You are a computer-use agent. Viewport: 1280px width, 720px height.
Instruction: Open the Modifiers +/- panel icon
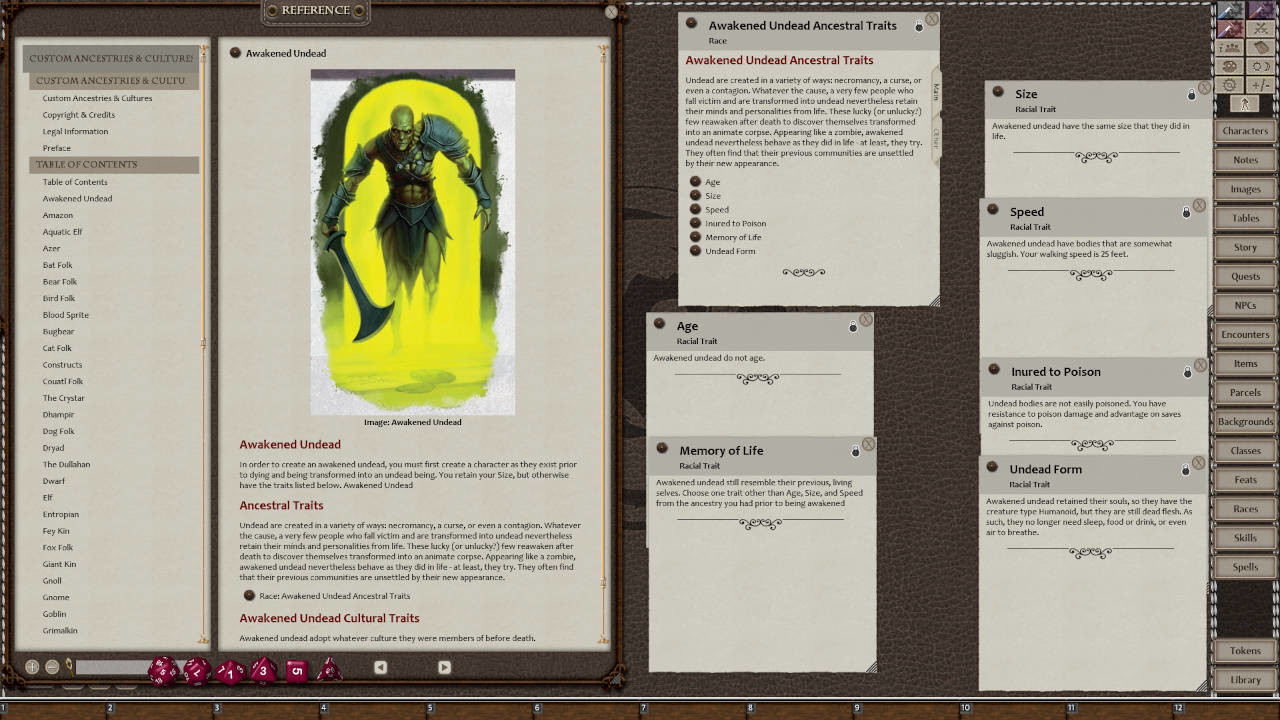1259,84
